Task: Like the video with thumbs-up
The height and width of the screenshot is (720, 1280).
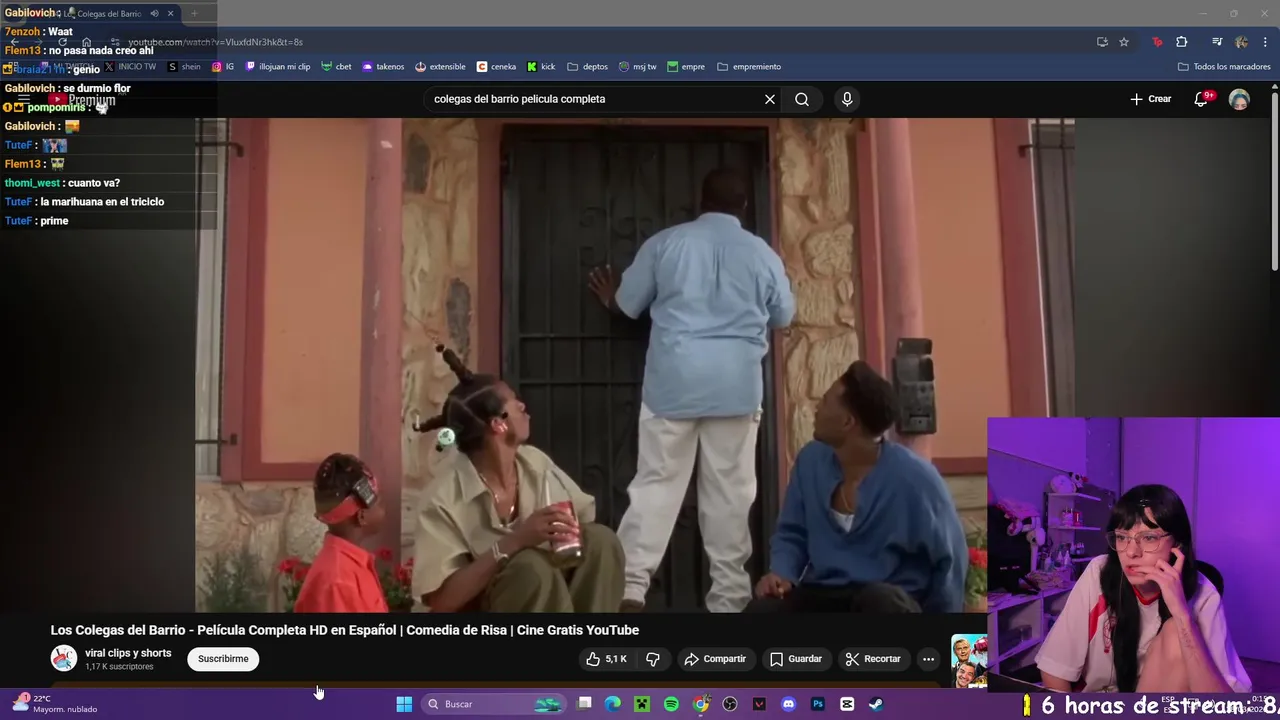Action: 607,659
